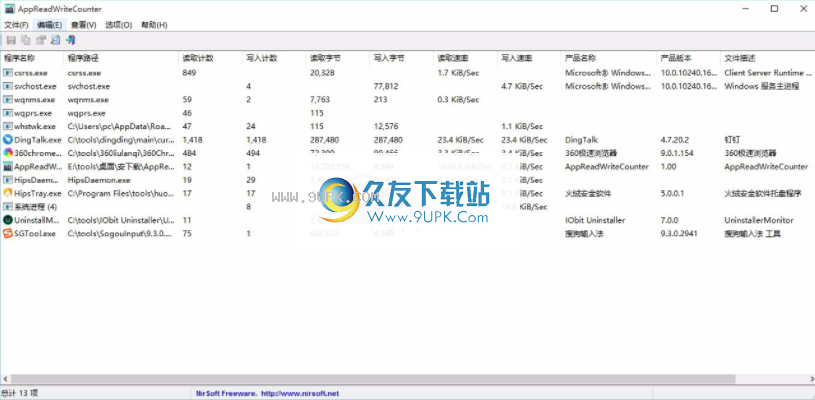Sort by 产品版本 column header
This screenshot has width=815, height=400.
pyautogui.click(x=689, y=58)
